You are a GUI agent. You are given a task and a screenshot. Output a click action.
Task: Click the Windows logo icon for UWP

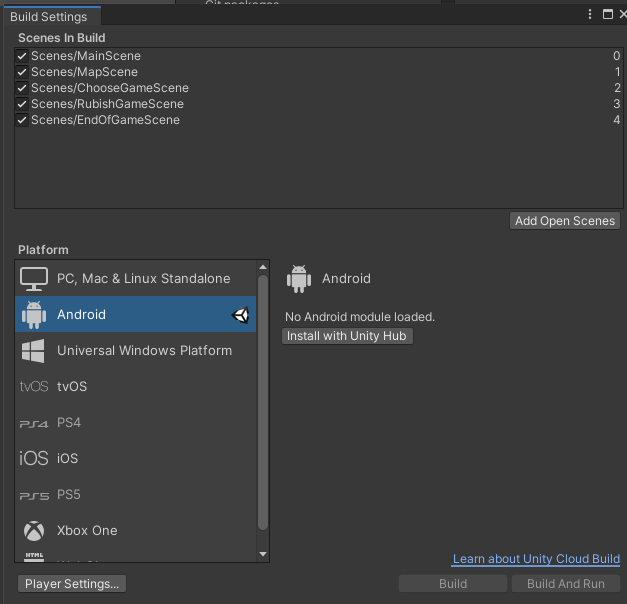pyautogui.click(x=33, y=351)
